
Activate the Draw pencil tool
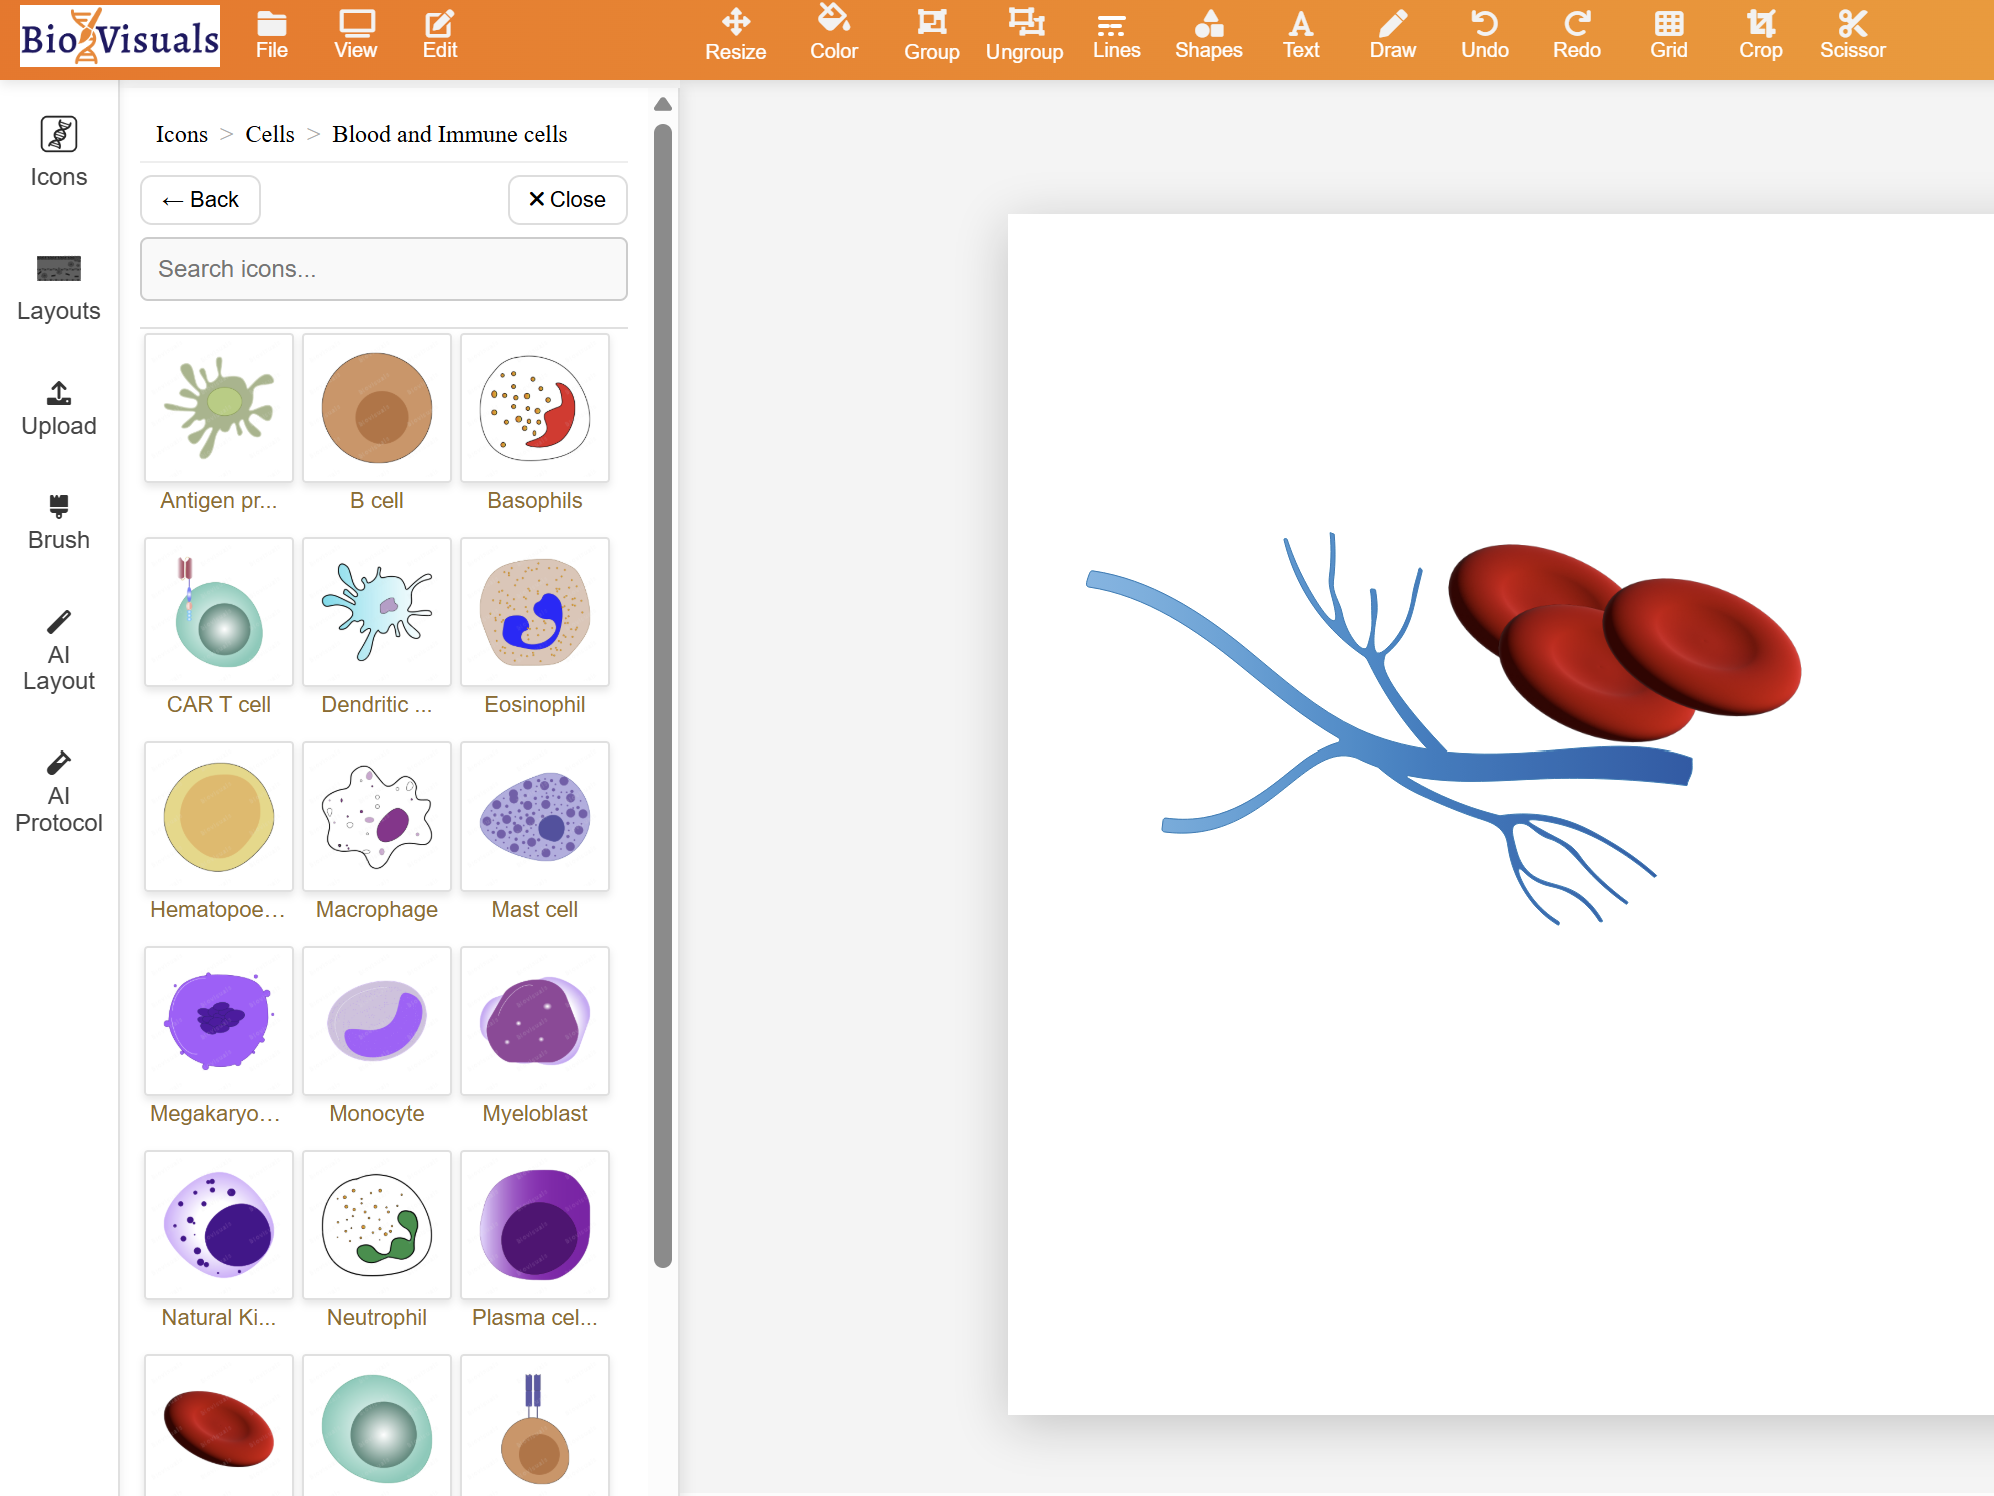pyautogui.click(x=1392, y=35)
